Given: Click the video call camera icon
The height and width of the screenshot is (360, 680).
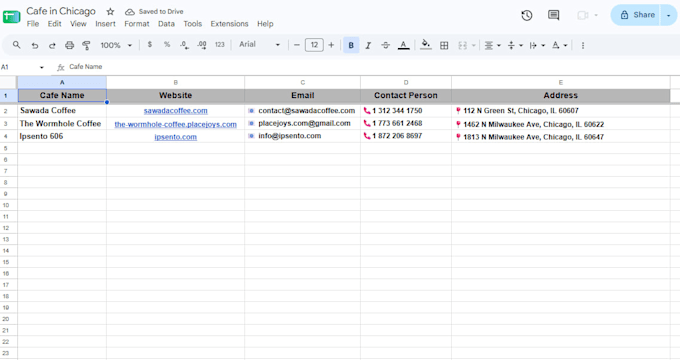Looking at the screenshot, I should point(582,15).
